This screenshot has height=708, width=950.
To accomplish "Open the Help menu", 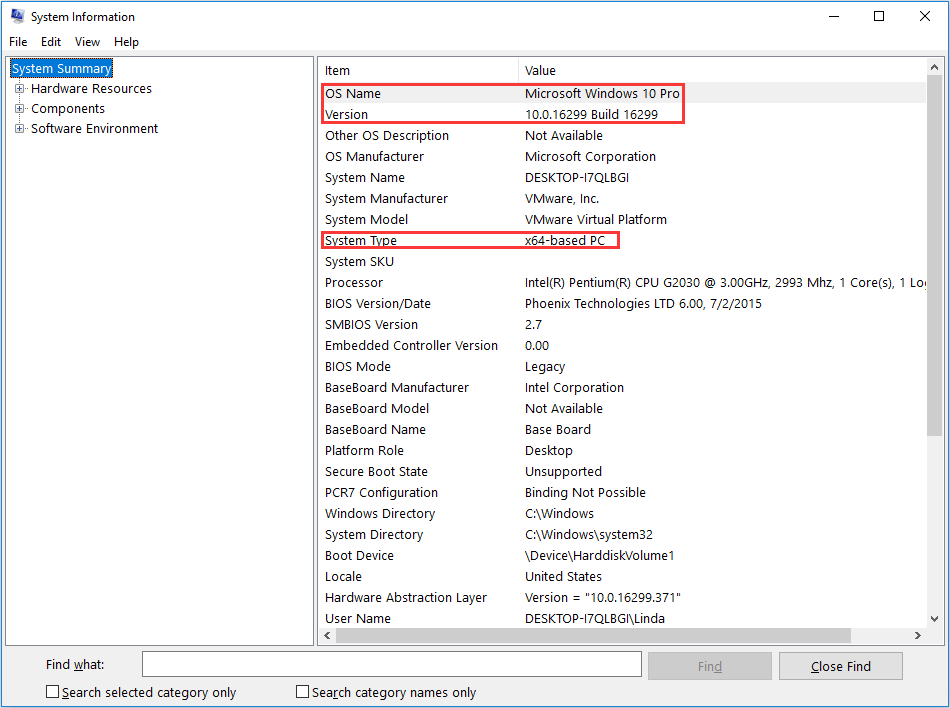I will point(126,42).
